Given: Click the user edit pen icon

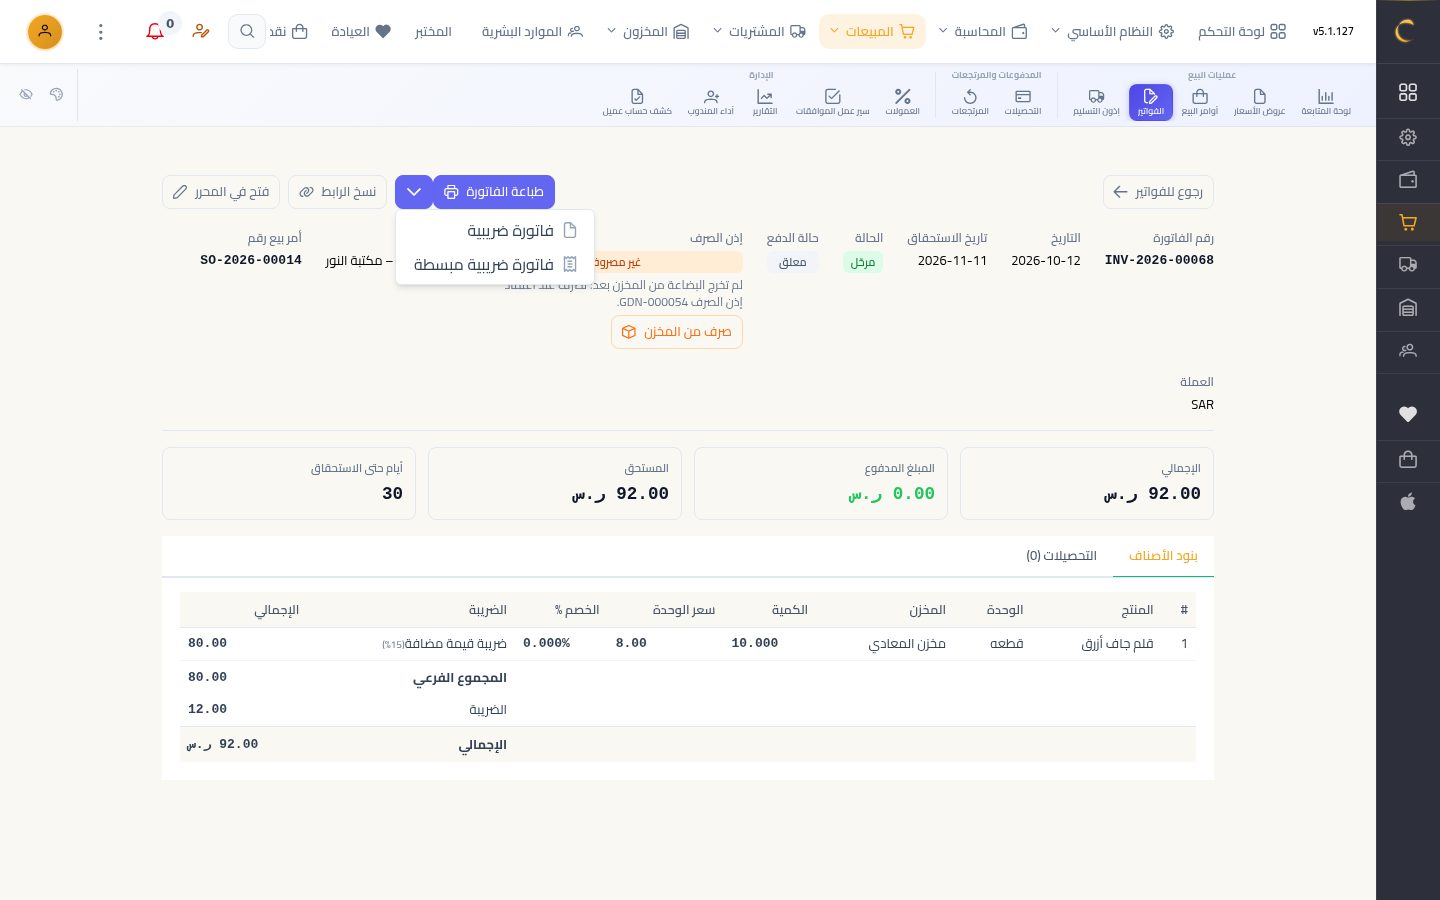Looking at the screenshot, I should tap(201, 31).
